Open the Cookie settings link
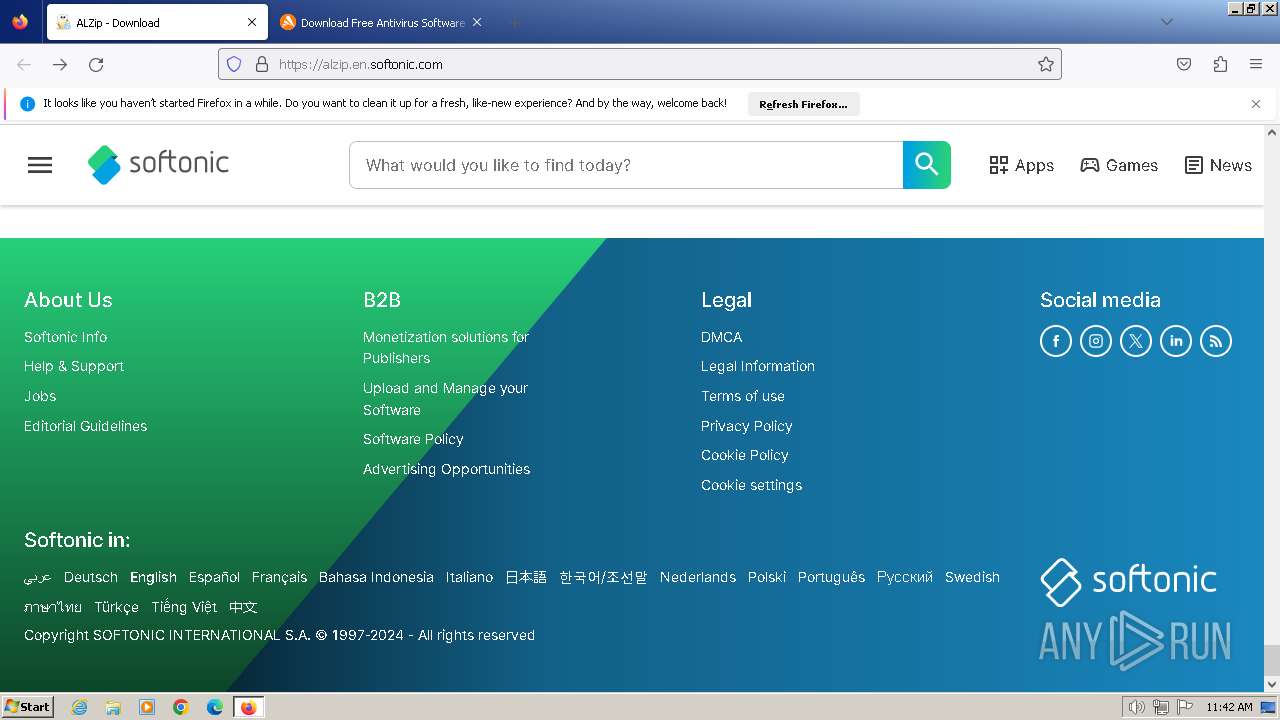Image resolution: width=1280 pixels, height=720 pixels. [751, 485]
